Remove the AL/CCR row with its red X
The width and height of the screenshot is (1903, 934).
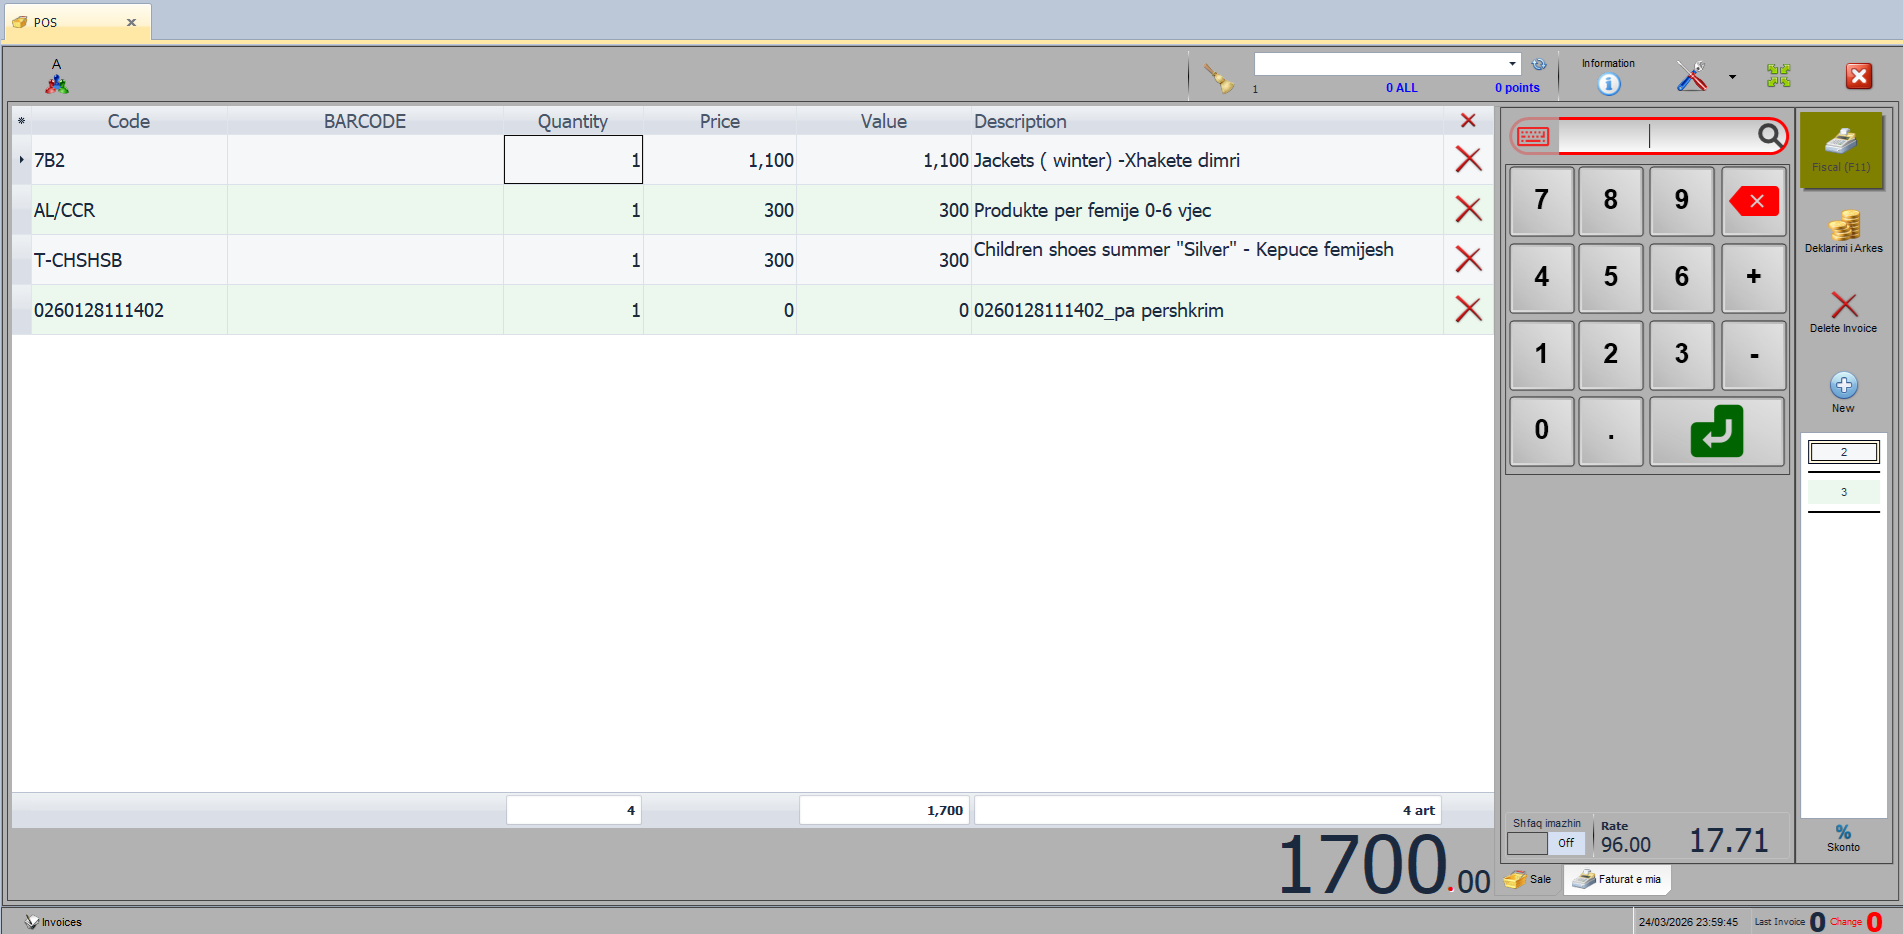coord(1467,210)
